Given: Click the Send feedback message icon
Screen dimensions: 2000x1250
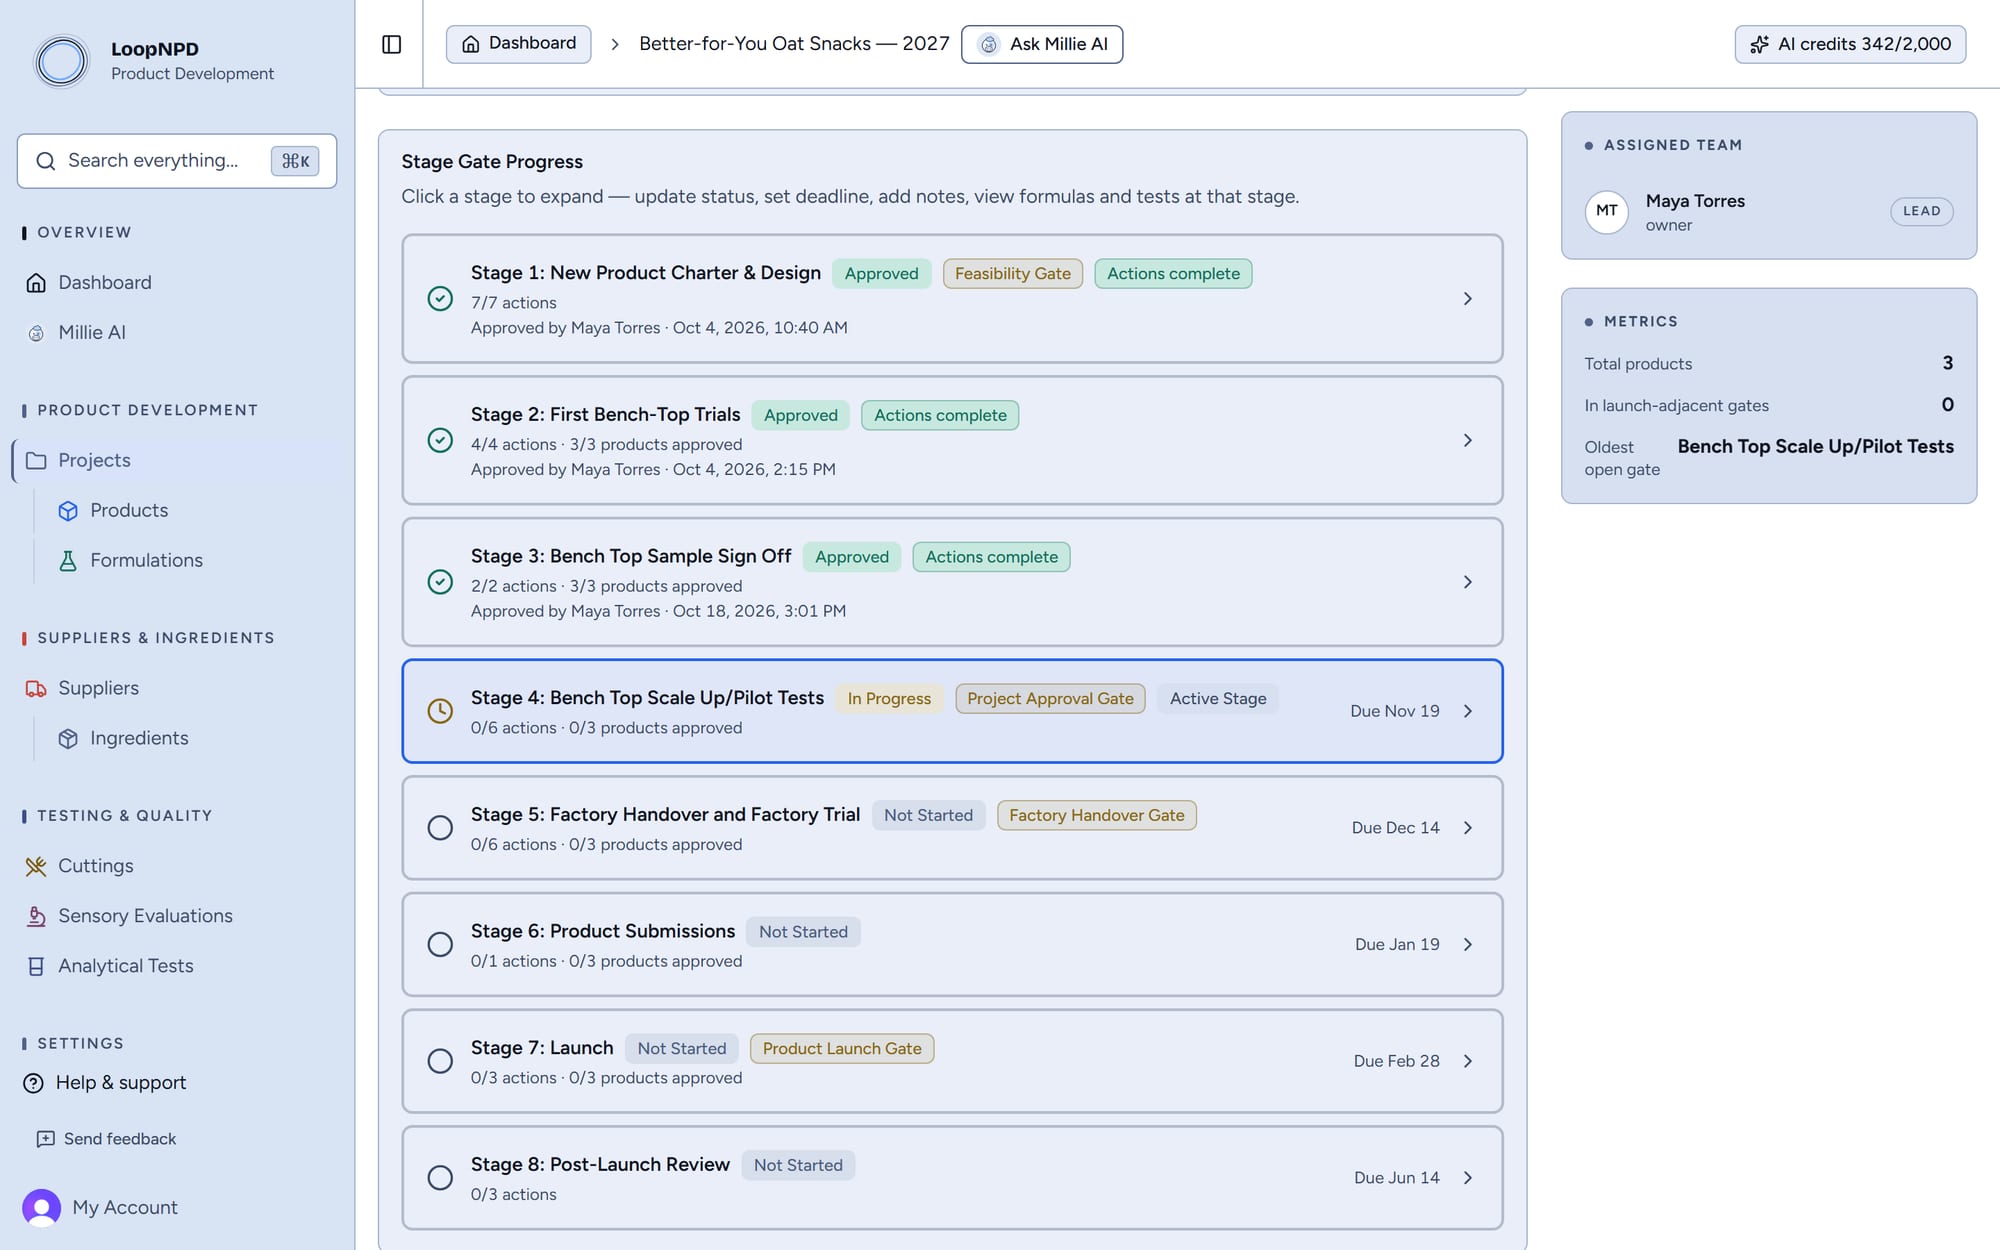Looking at the screenshot, I should tap(45, 1139).
